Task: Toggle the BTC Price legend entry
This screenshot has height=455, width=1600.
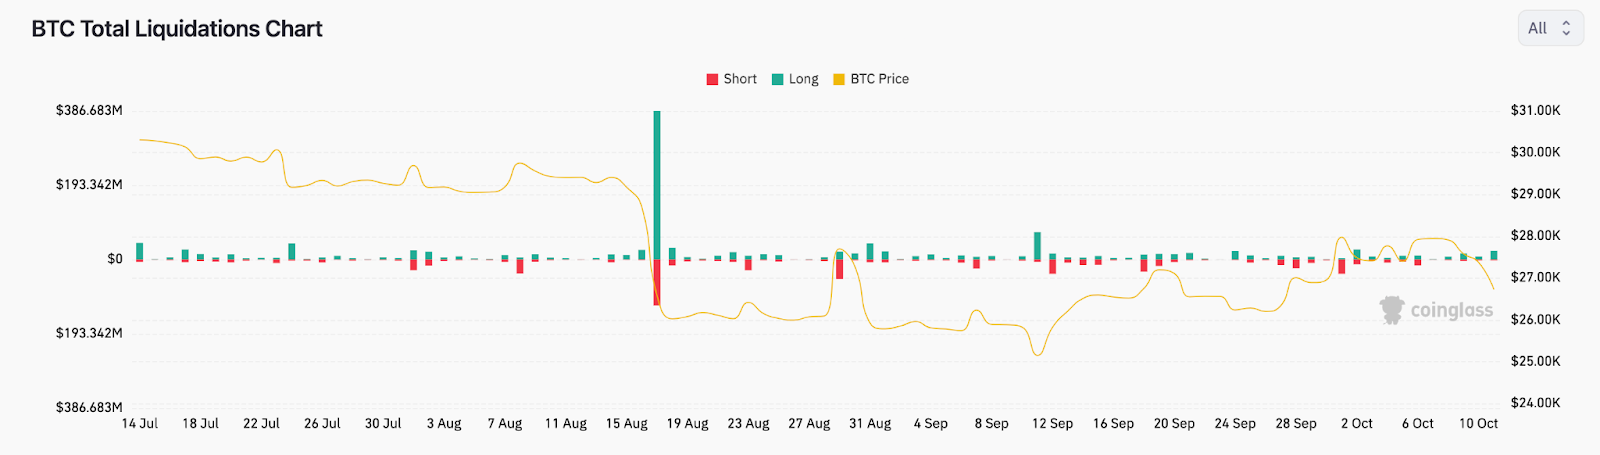Action: [x=879, y=79]
